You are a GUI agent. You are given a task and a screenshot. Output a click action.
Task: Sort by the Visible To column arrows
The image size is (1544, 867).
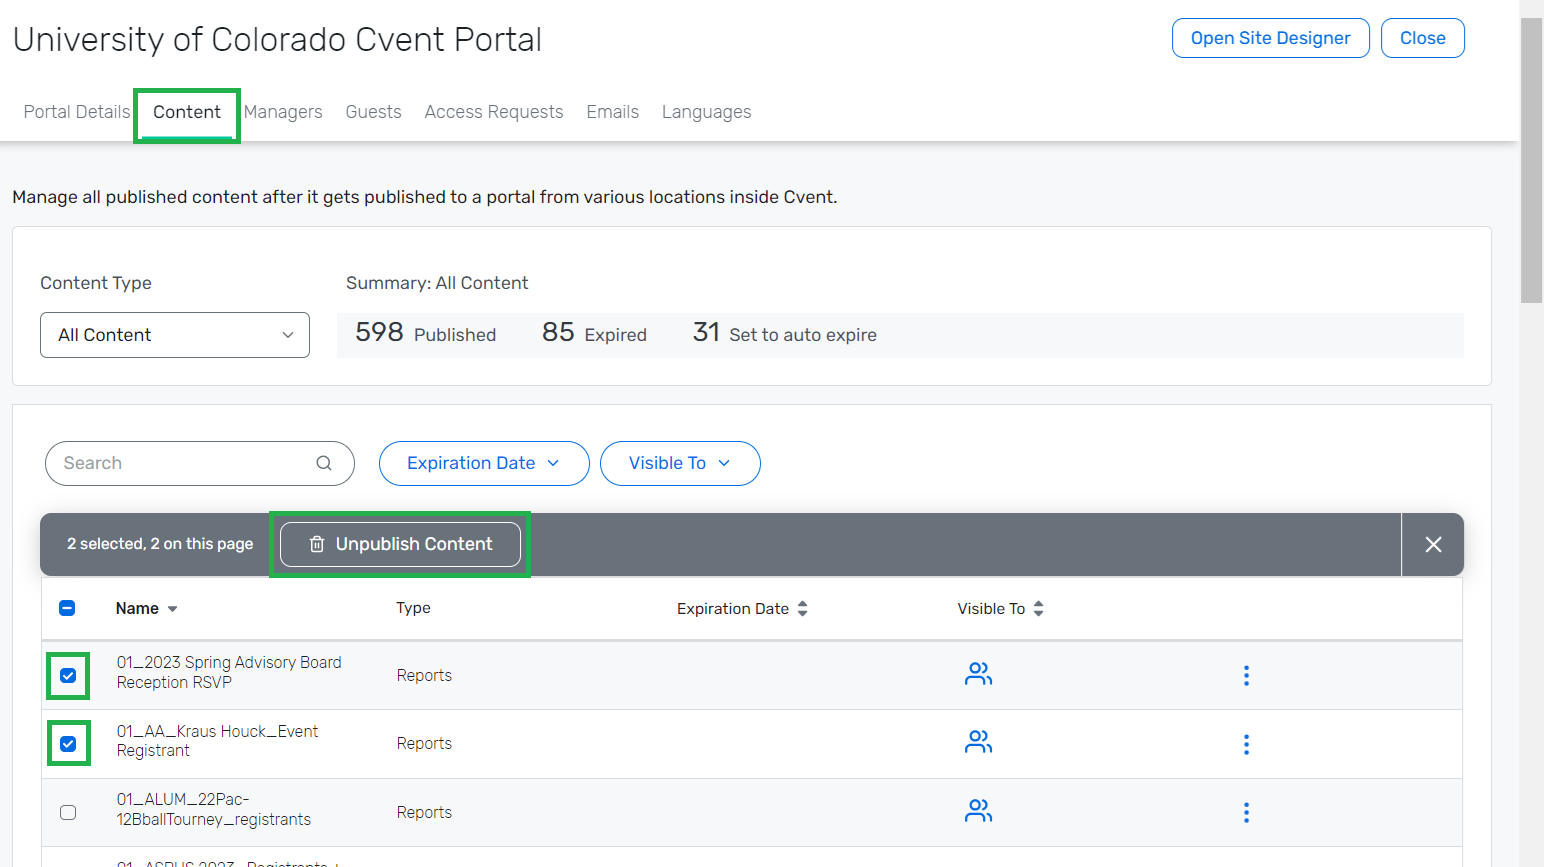1038,608
